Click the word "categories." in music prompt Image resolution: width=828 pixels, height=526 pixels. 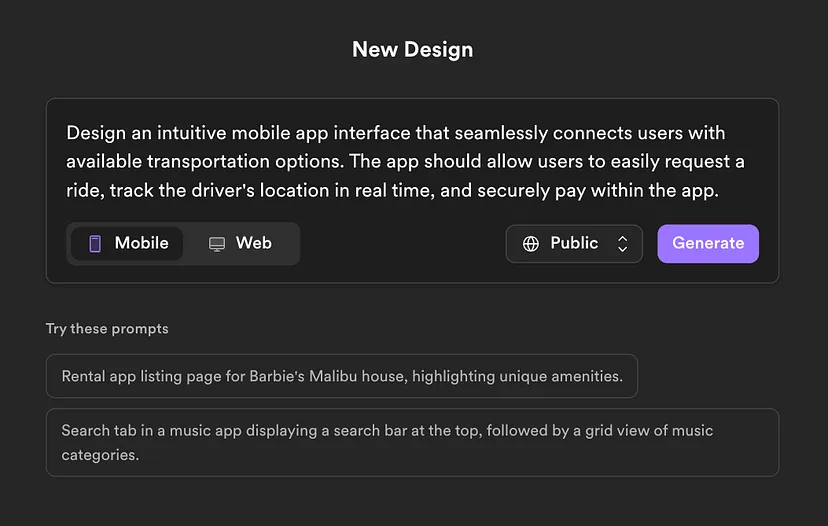tap(100, 455)
